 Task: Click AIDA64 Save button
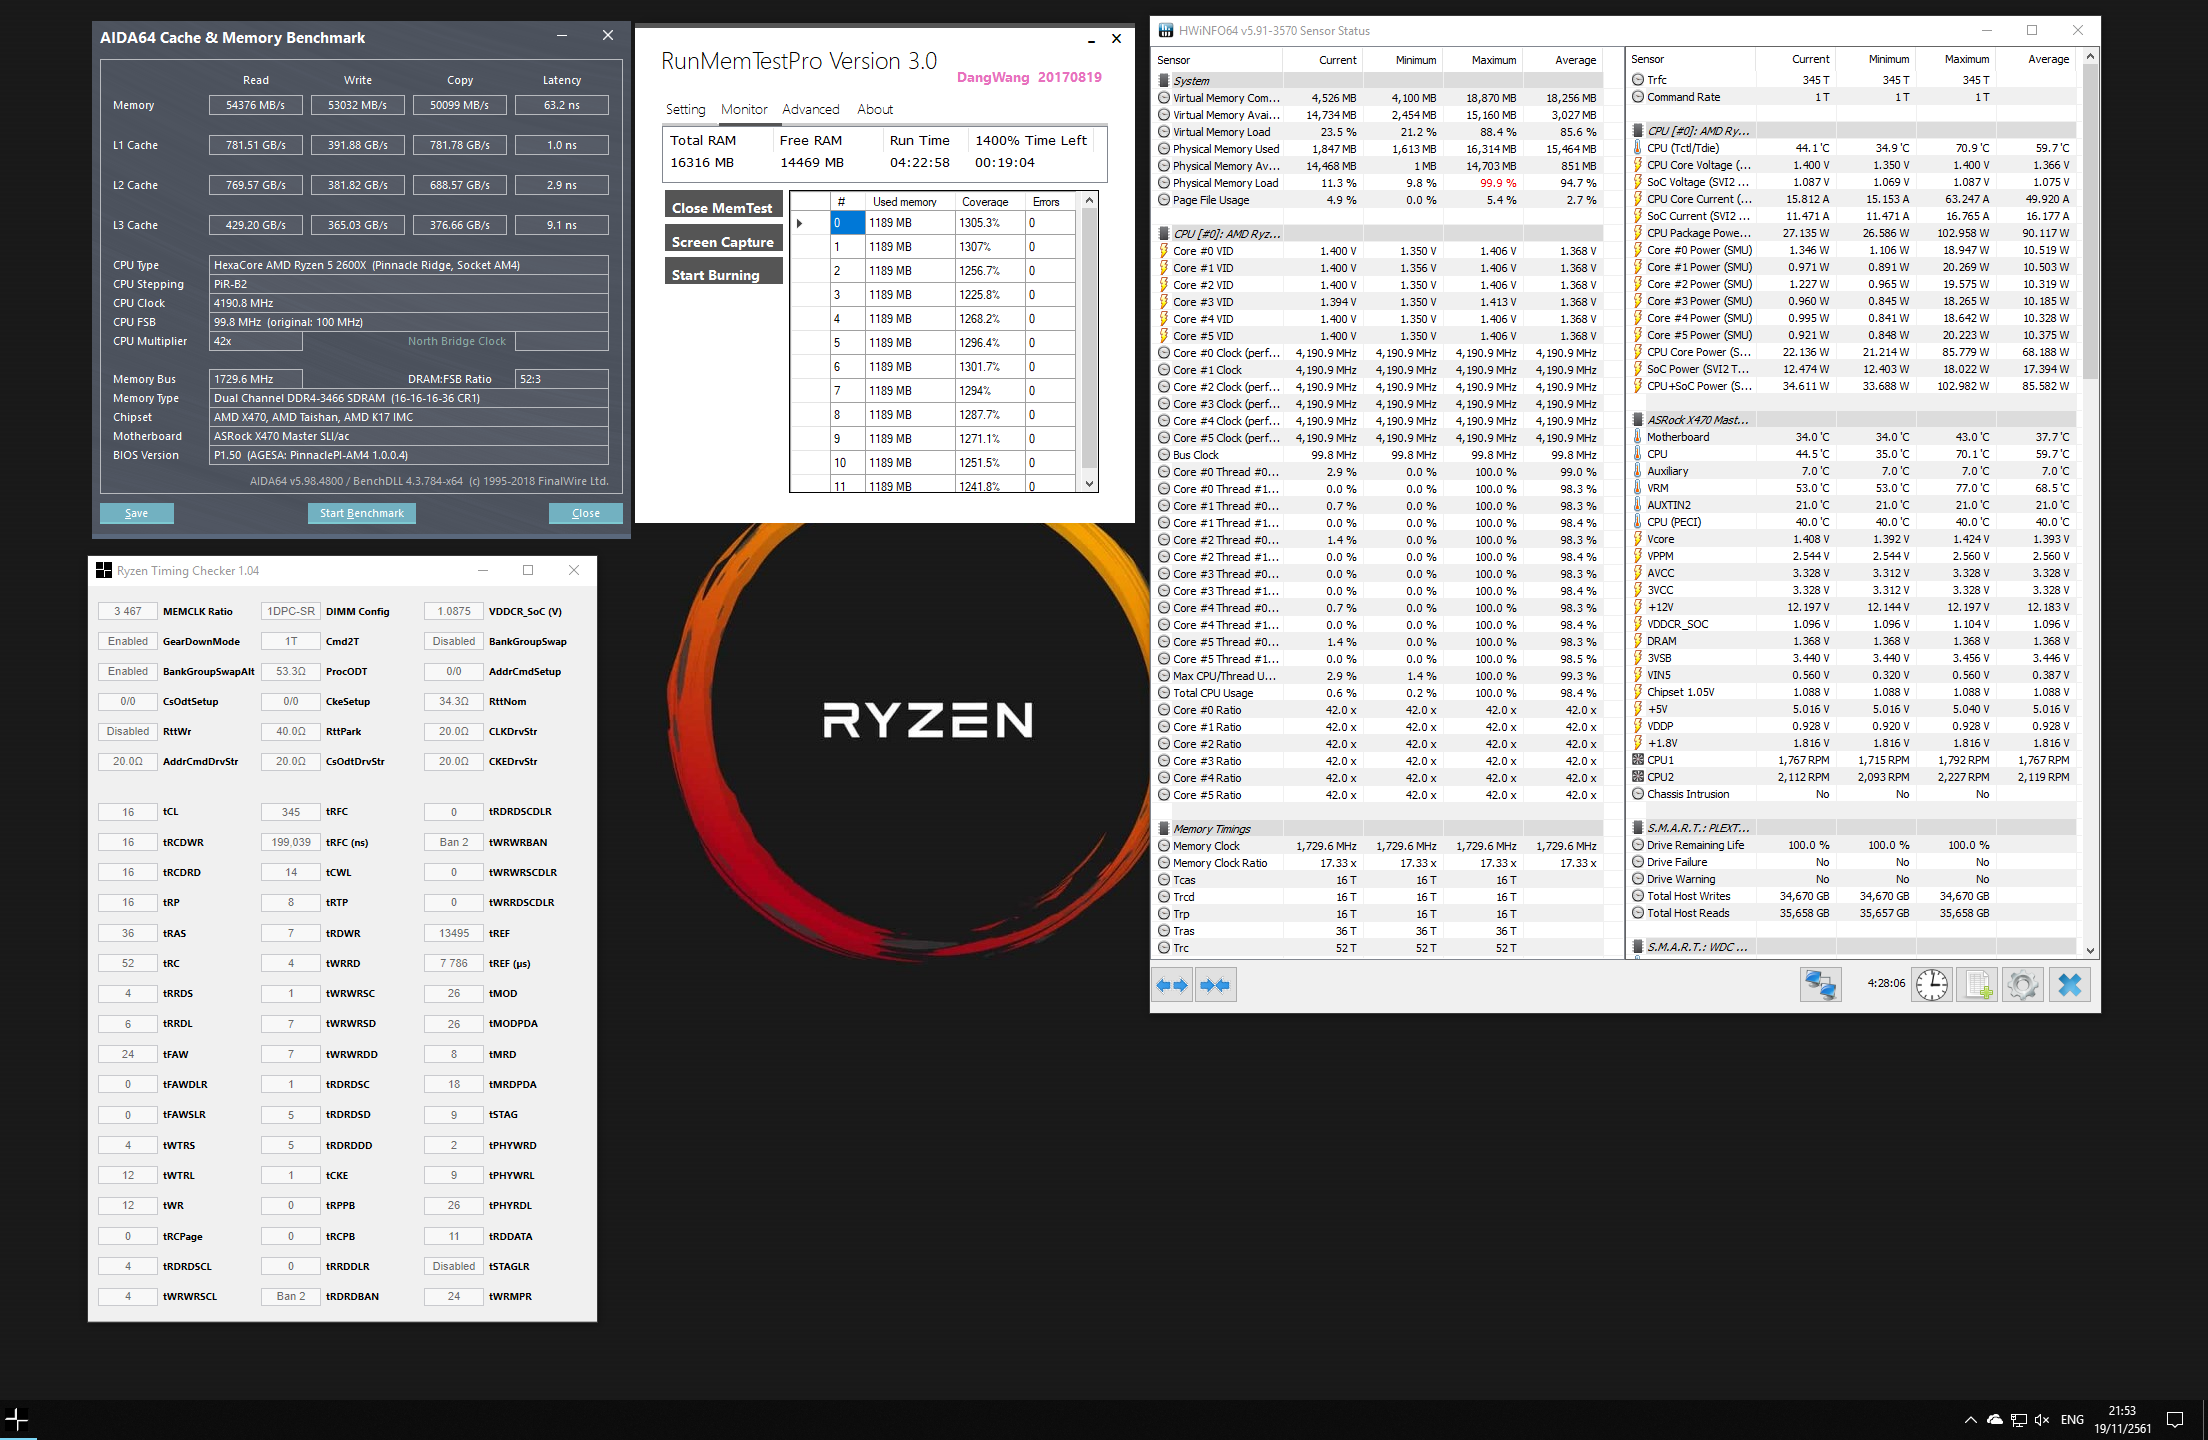[x=137, y=513]
